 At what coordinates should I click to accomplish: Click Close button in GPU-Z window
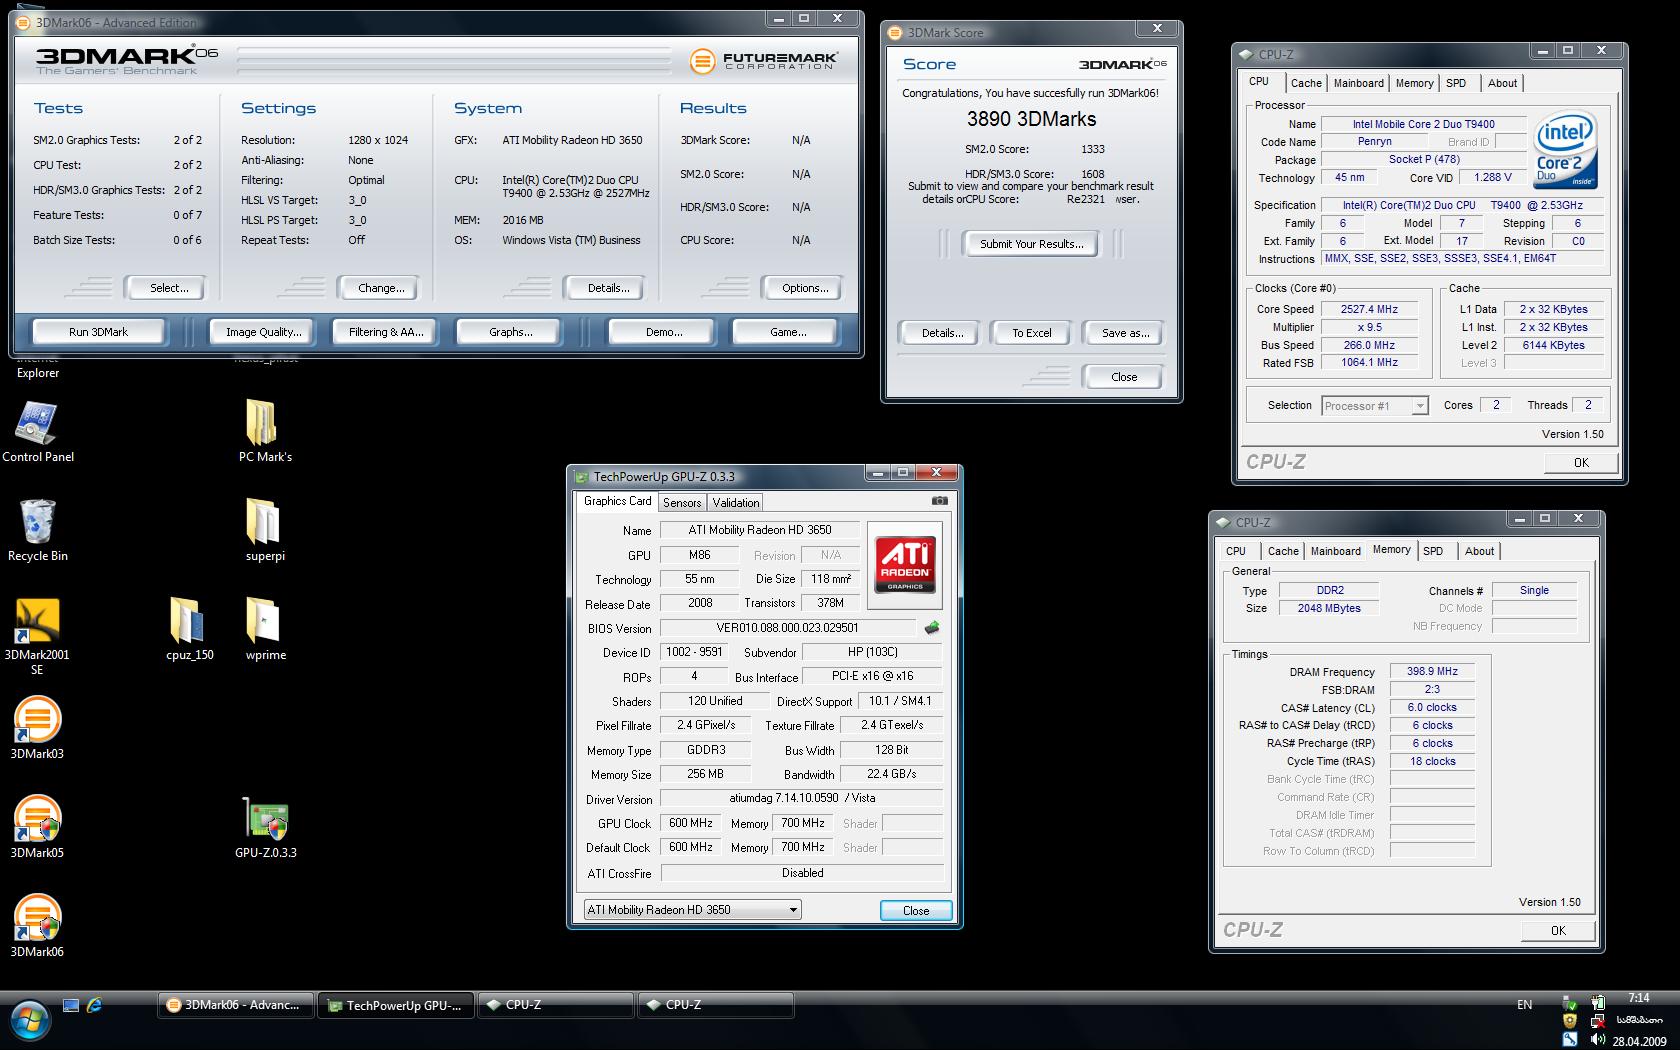916,911
